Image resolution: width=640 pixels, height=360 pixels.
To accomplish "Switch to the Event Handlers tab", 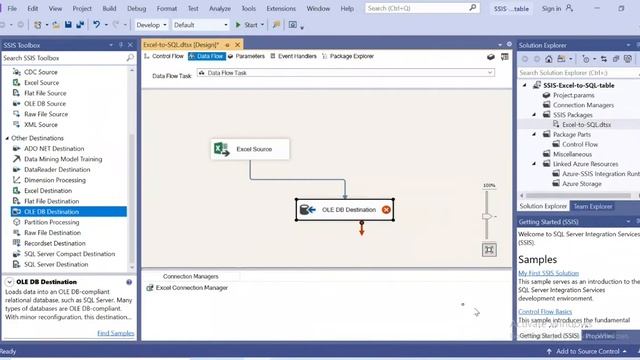I will [x=293, y=56].
